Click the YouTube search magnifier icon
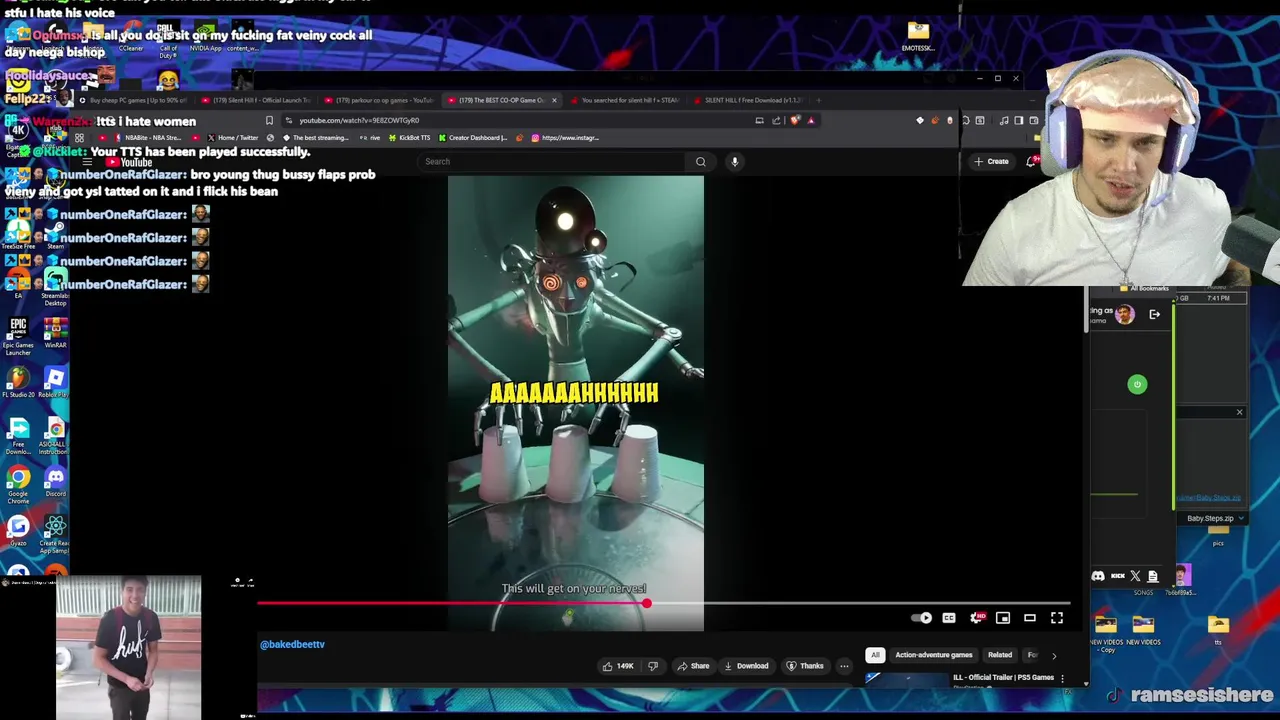The height and width of the screenshot is (720, 1280). pyautogui.click(x=700, y=161)
